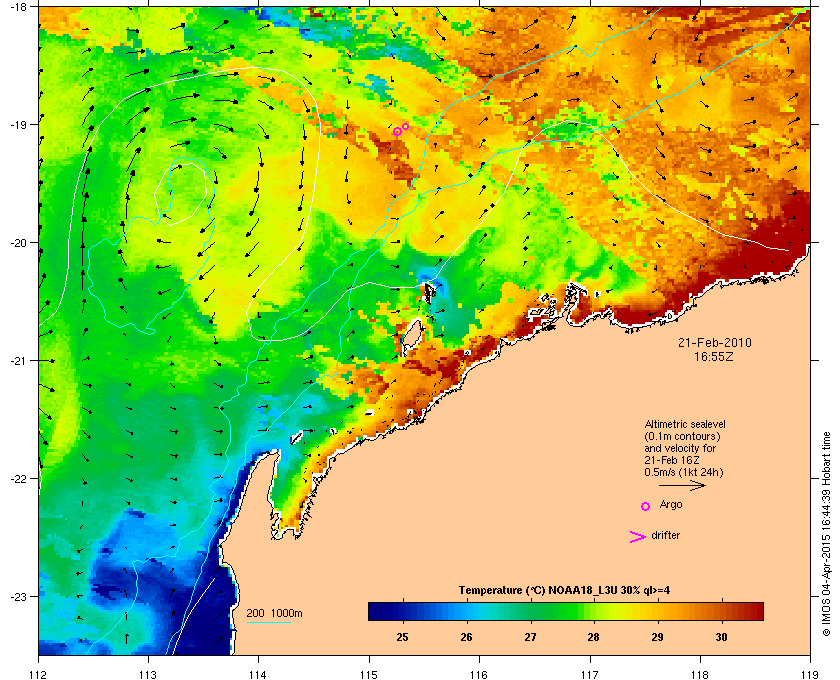Click the '21-Feb 16Z' legend line
The image size is (840, 680).
(672, 461)
